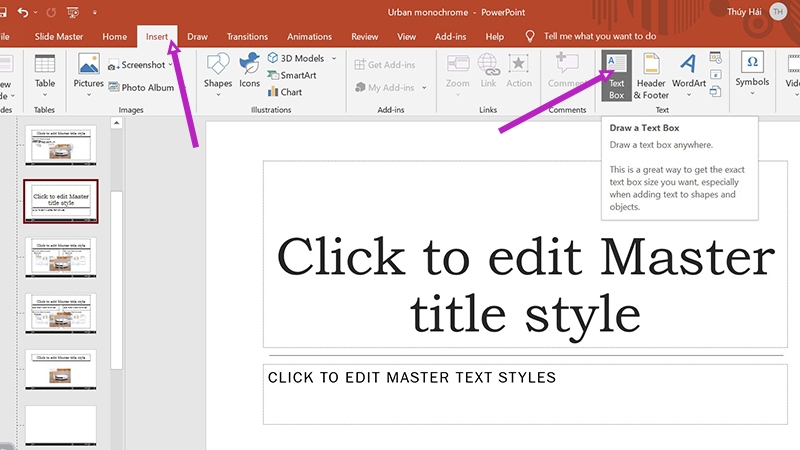800x450 pixels.
Task: Click the Undo arrow icon
Action: click(22, 12)
